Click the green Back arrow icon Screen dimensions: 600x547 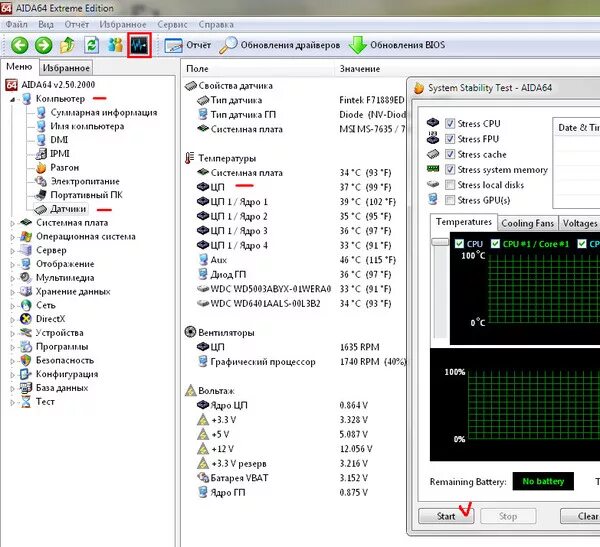point(20,45)
